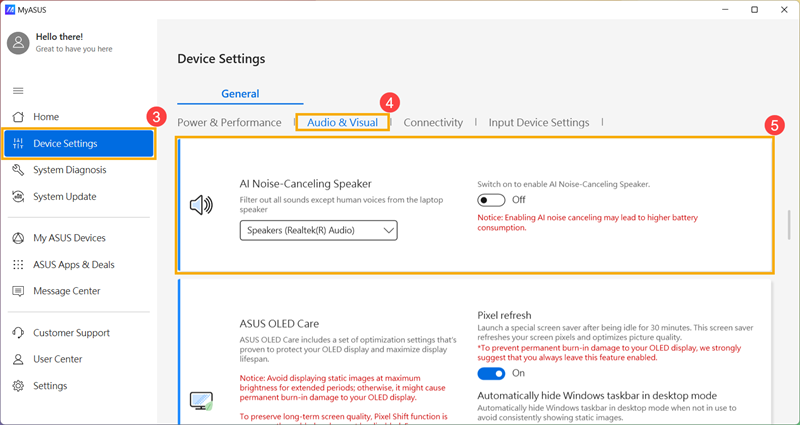This screenshot has width=800, height=425.
Task: Select the Audio & Visual tab
Action: (342, 122)
